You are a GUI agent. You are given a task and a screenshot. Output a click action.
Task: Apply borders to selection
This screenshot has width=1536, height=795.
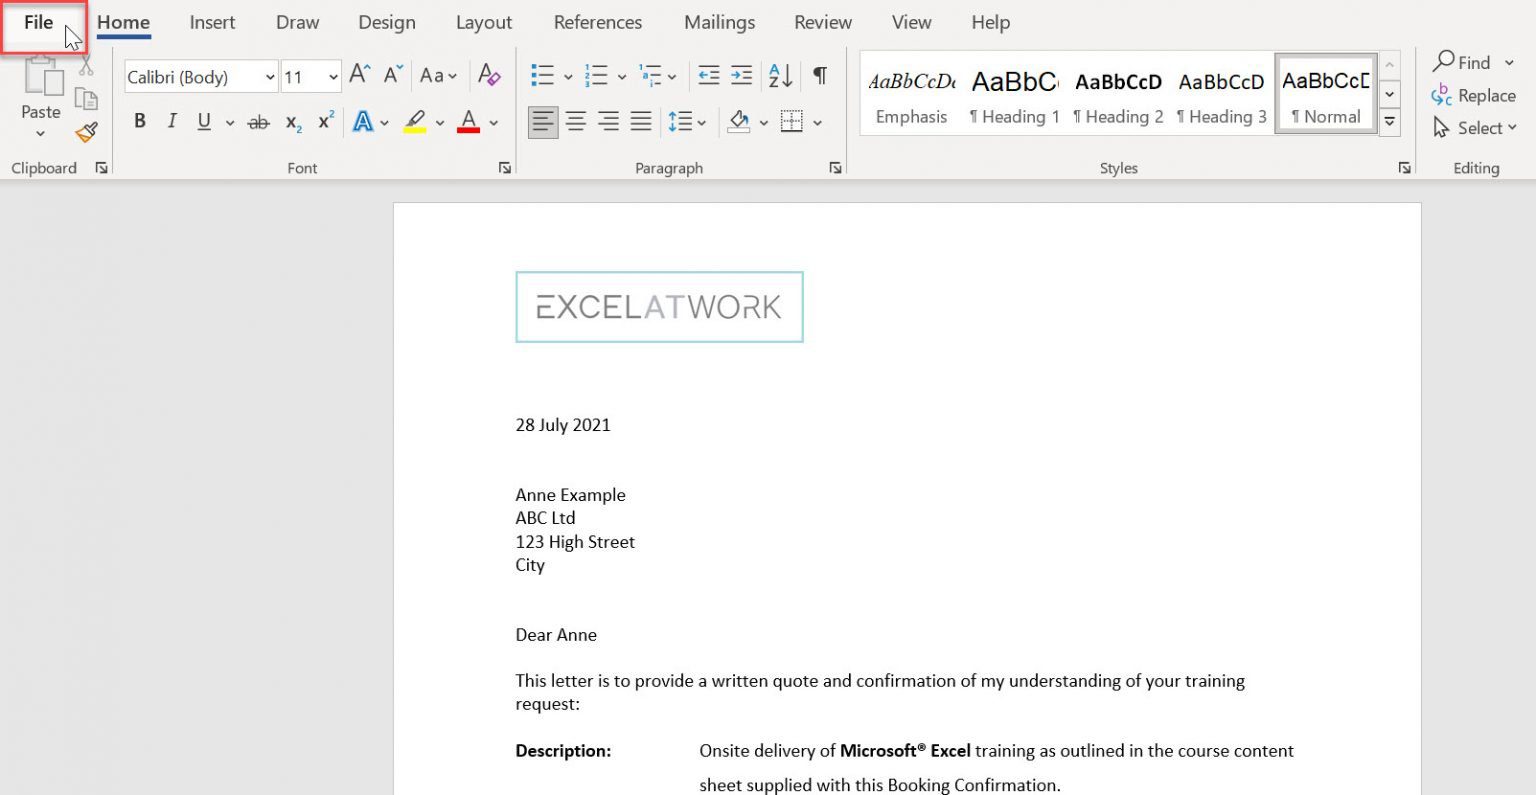click(792, 122)
